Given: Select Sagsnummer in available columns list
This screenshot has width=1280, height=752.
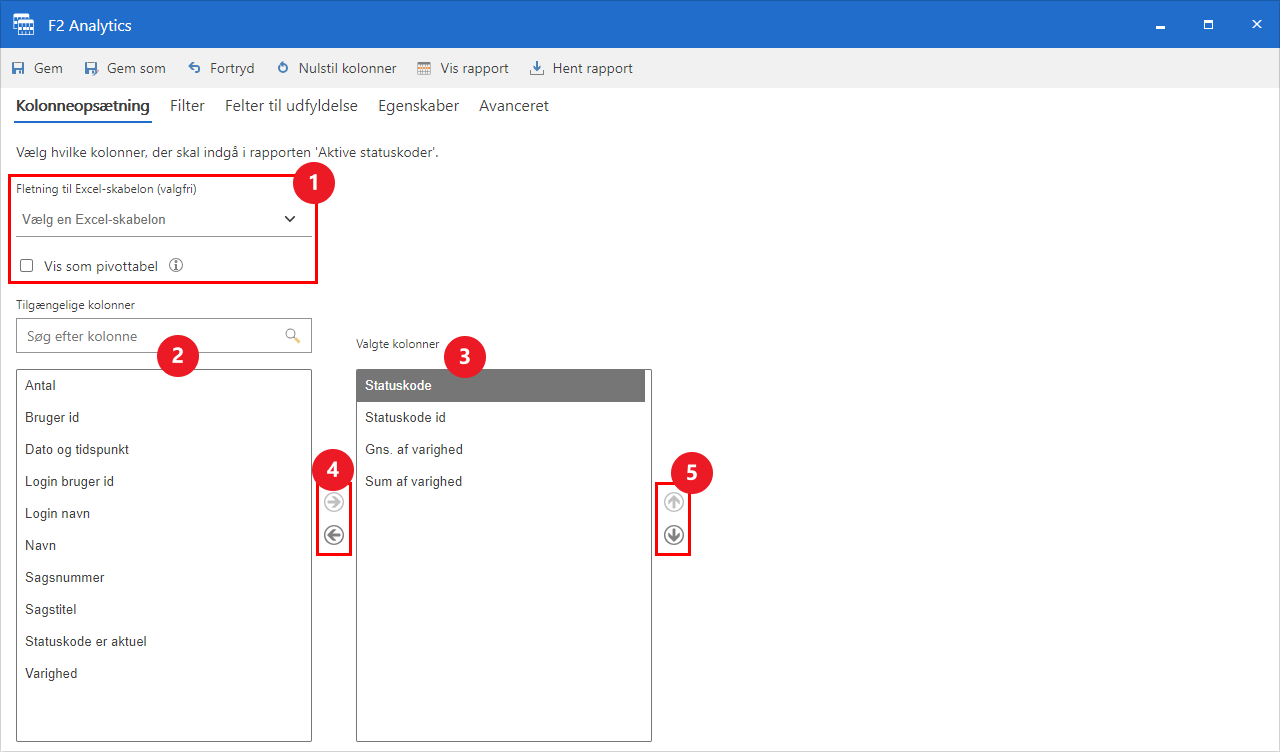Looking at the screenshot, I should pyautogui.click(x=65, y=578).
